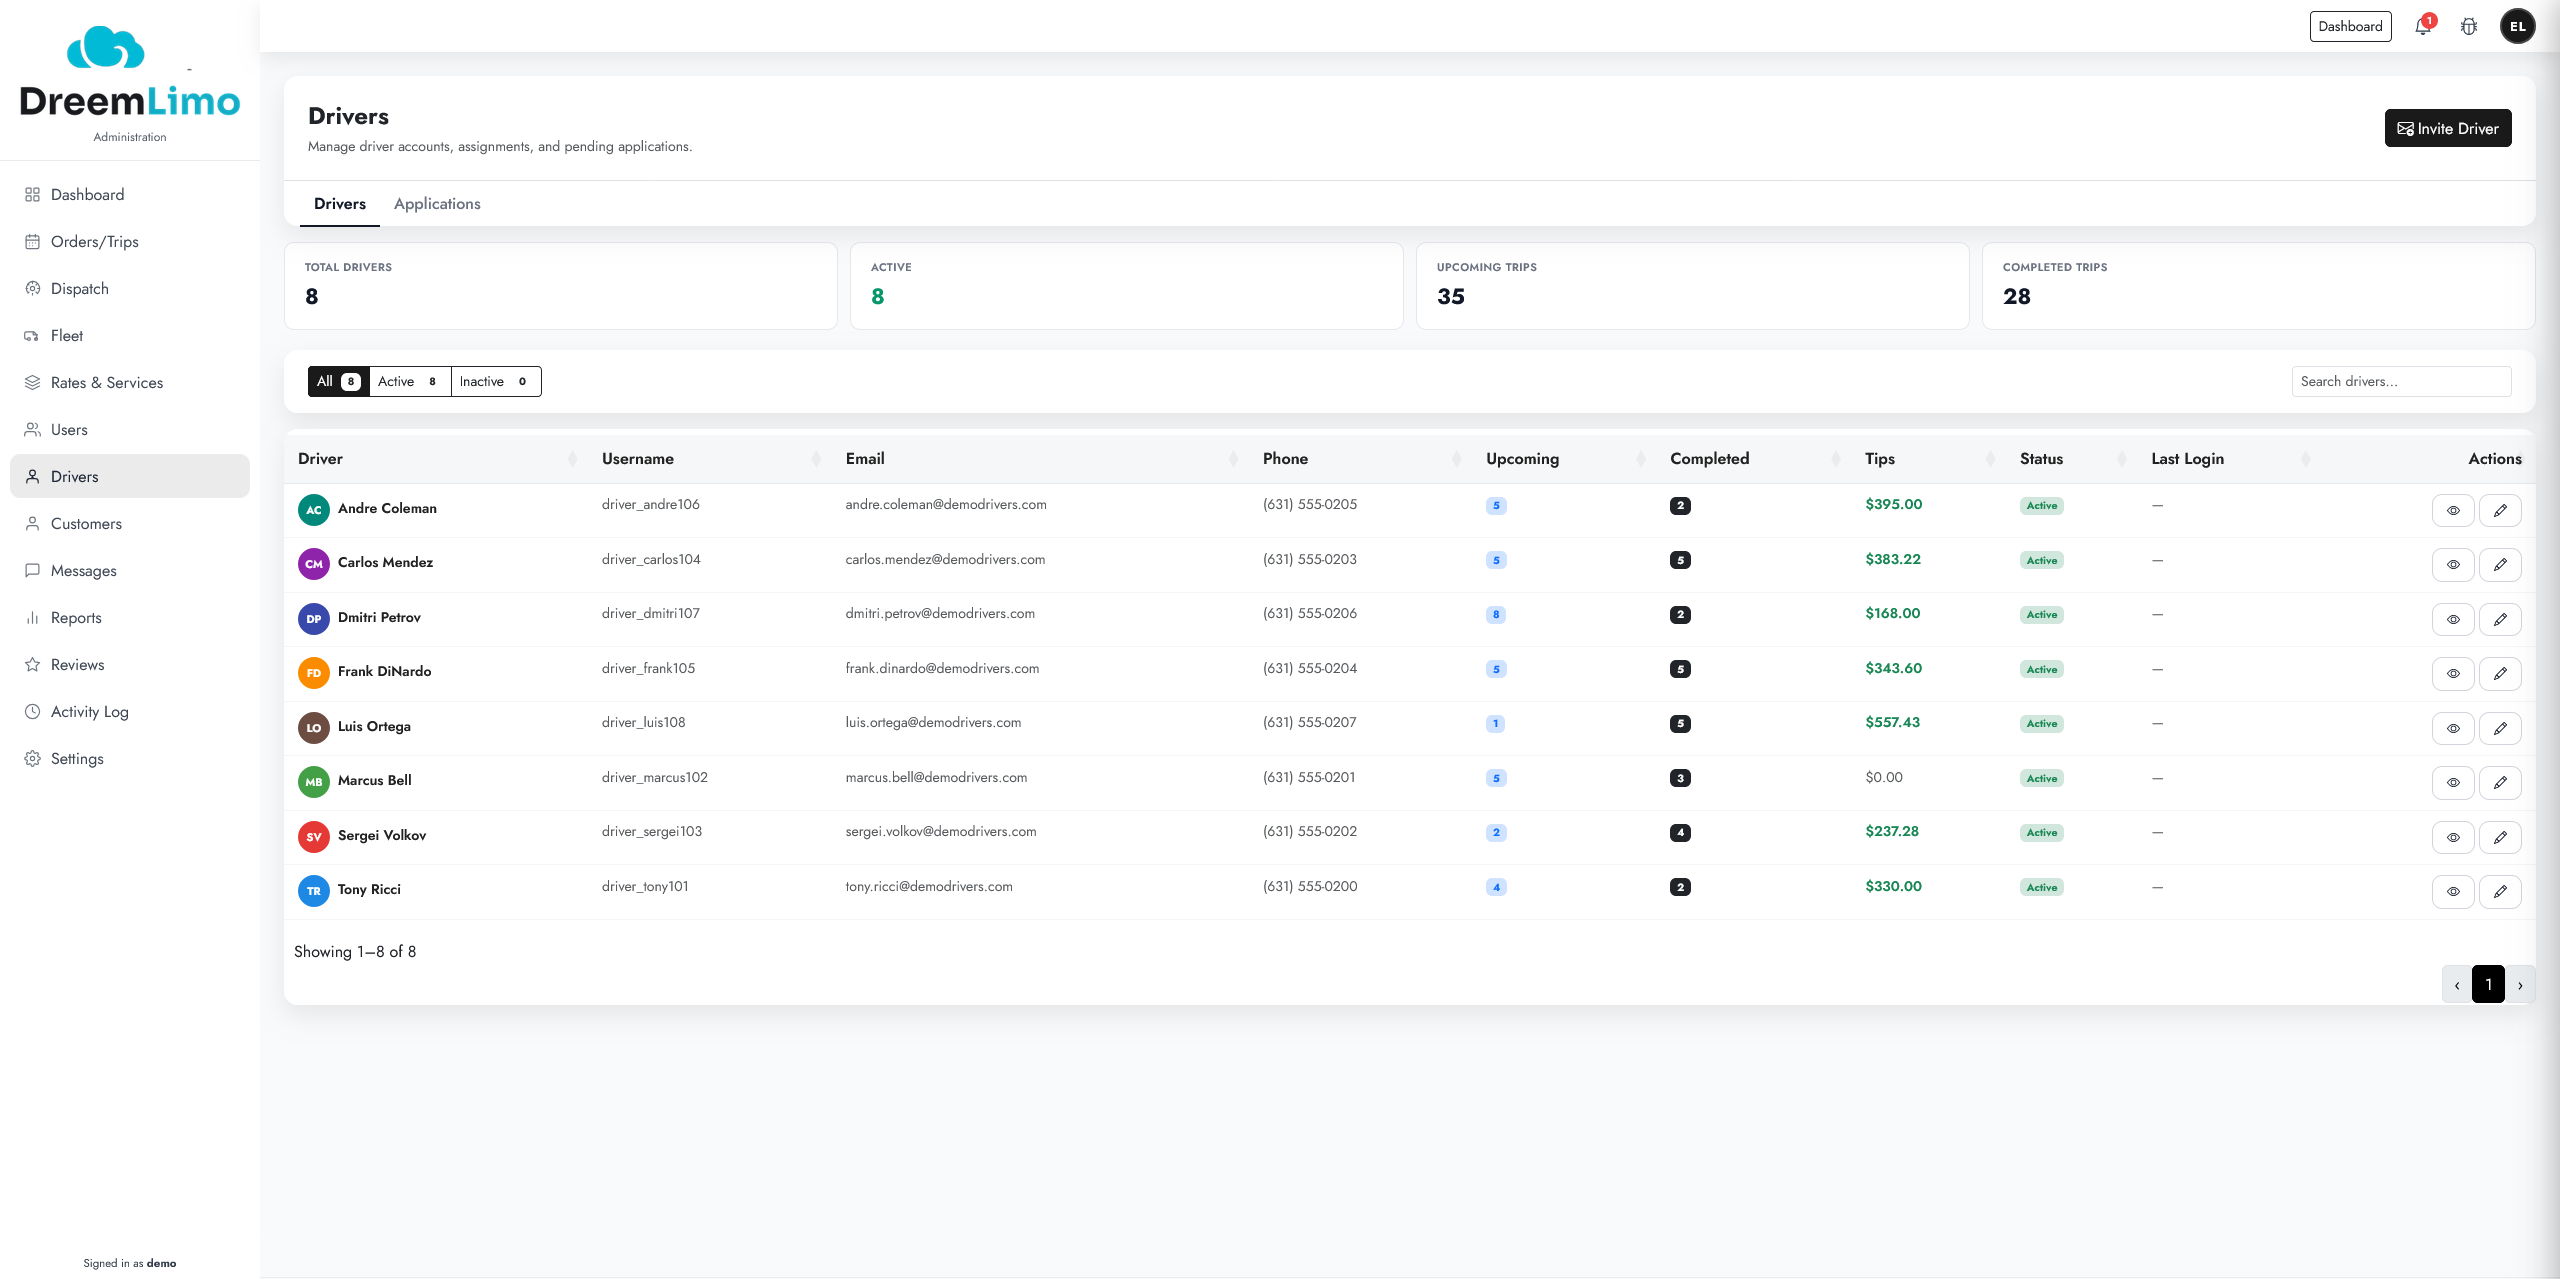The image size is (2560, 1279).
Task: Sort table by Email column
Action: click(1042, 459)
